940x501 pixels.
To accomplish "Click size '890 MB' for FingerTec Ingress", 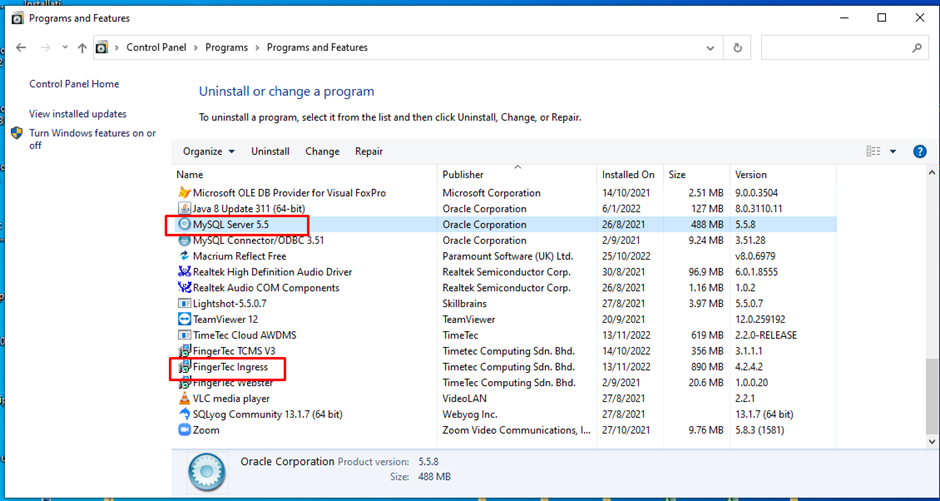I will [x=704, y=367].
